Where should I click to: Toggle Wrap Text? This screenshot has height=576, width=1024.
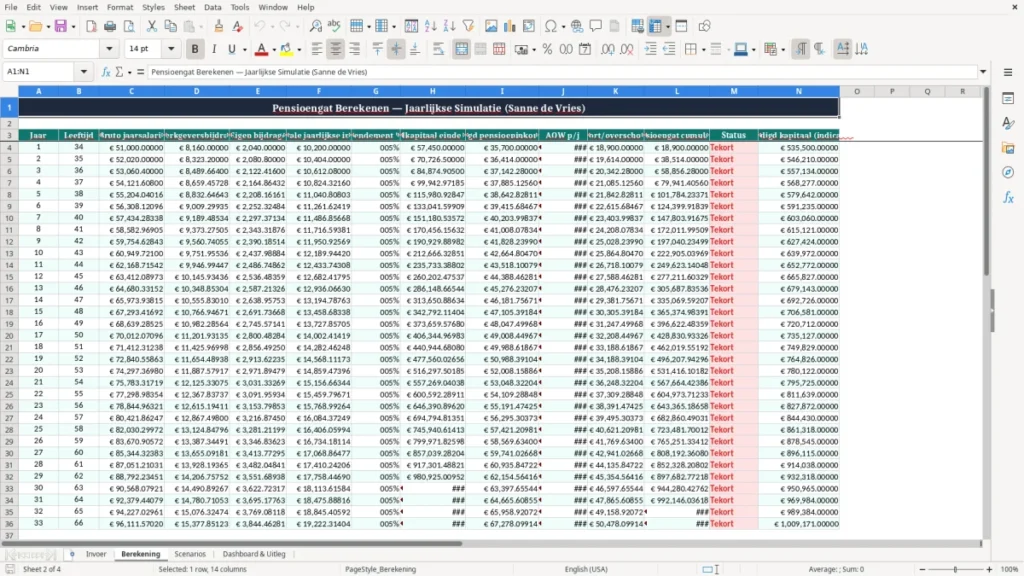pos(438,49)
